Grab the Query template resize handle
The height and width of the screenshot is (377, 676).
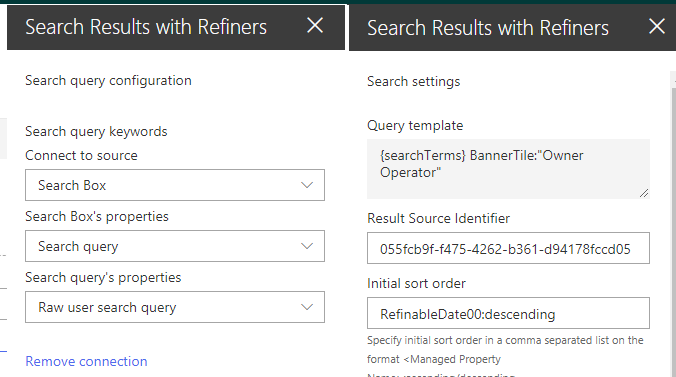(x=644, y=194)
